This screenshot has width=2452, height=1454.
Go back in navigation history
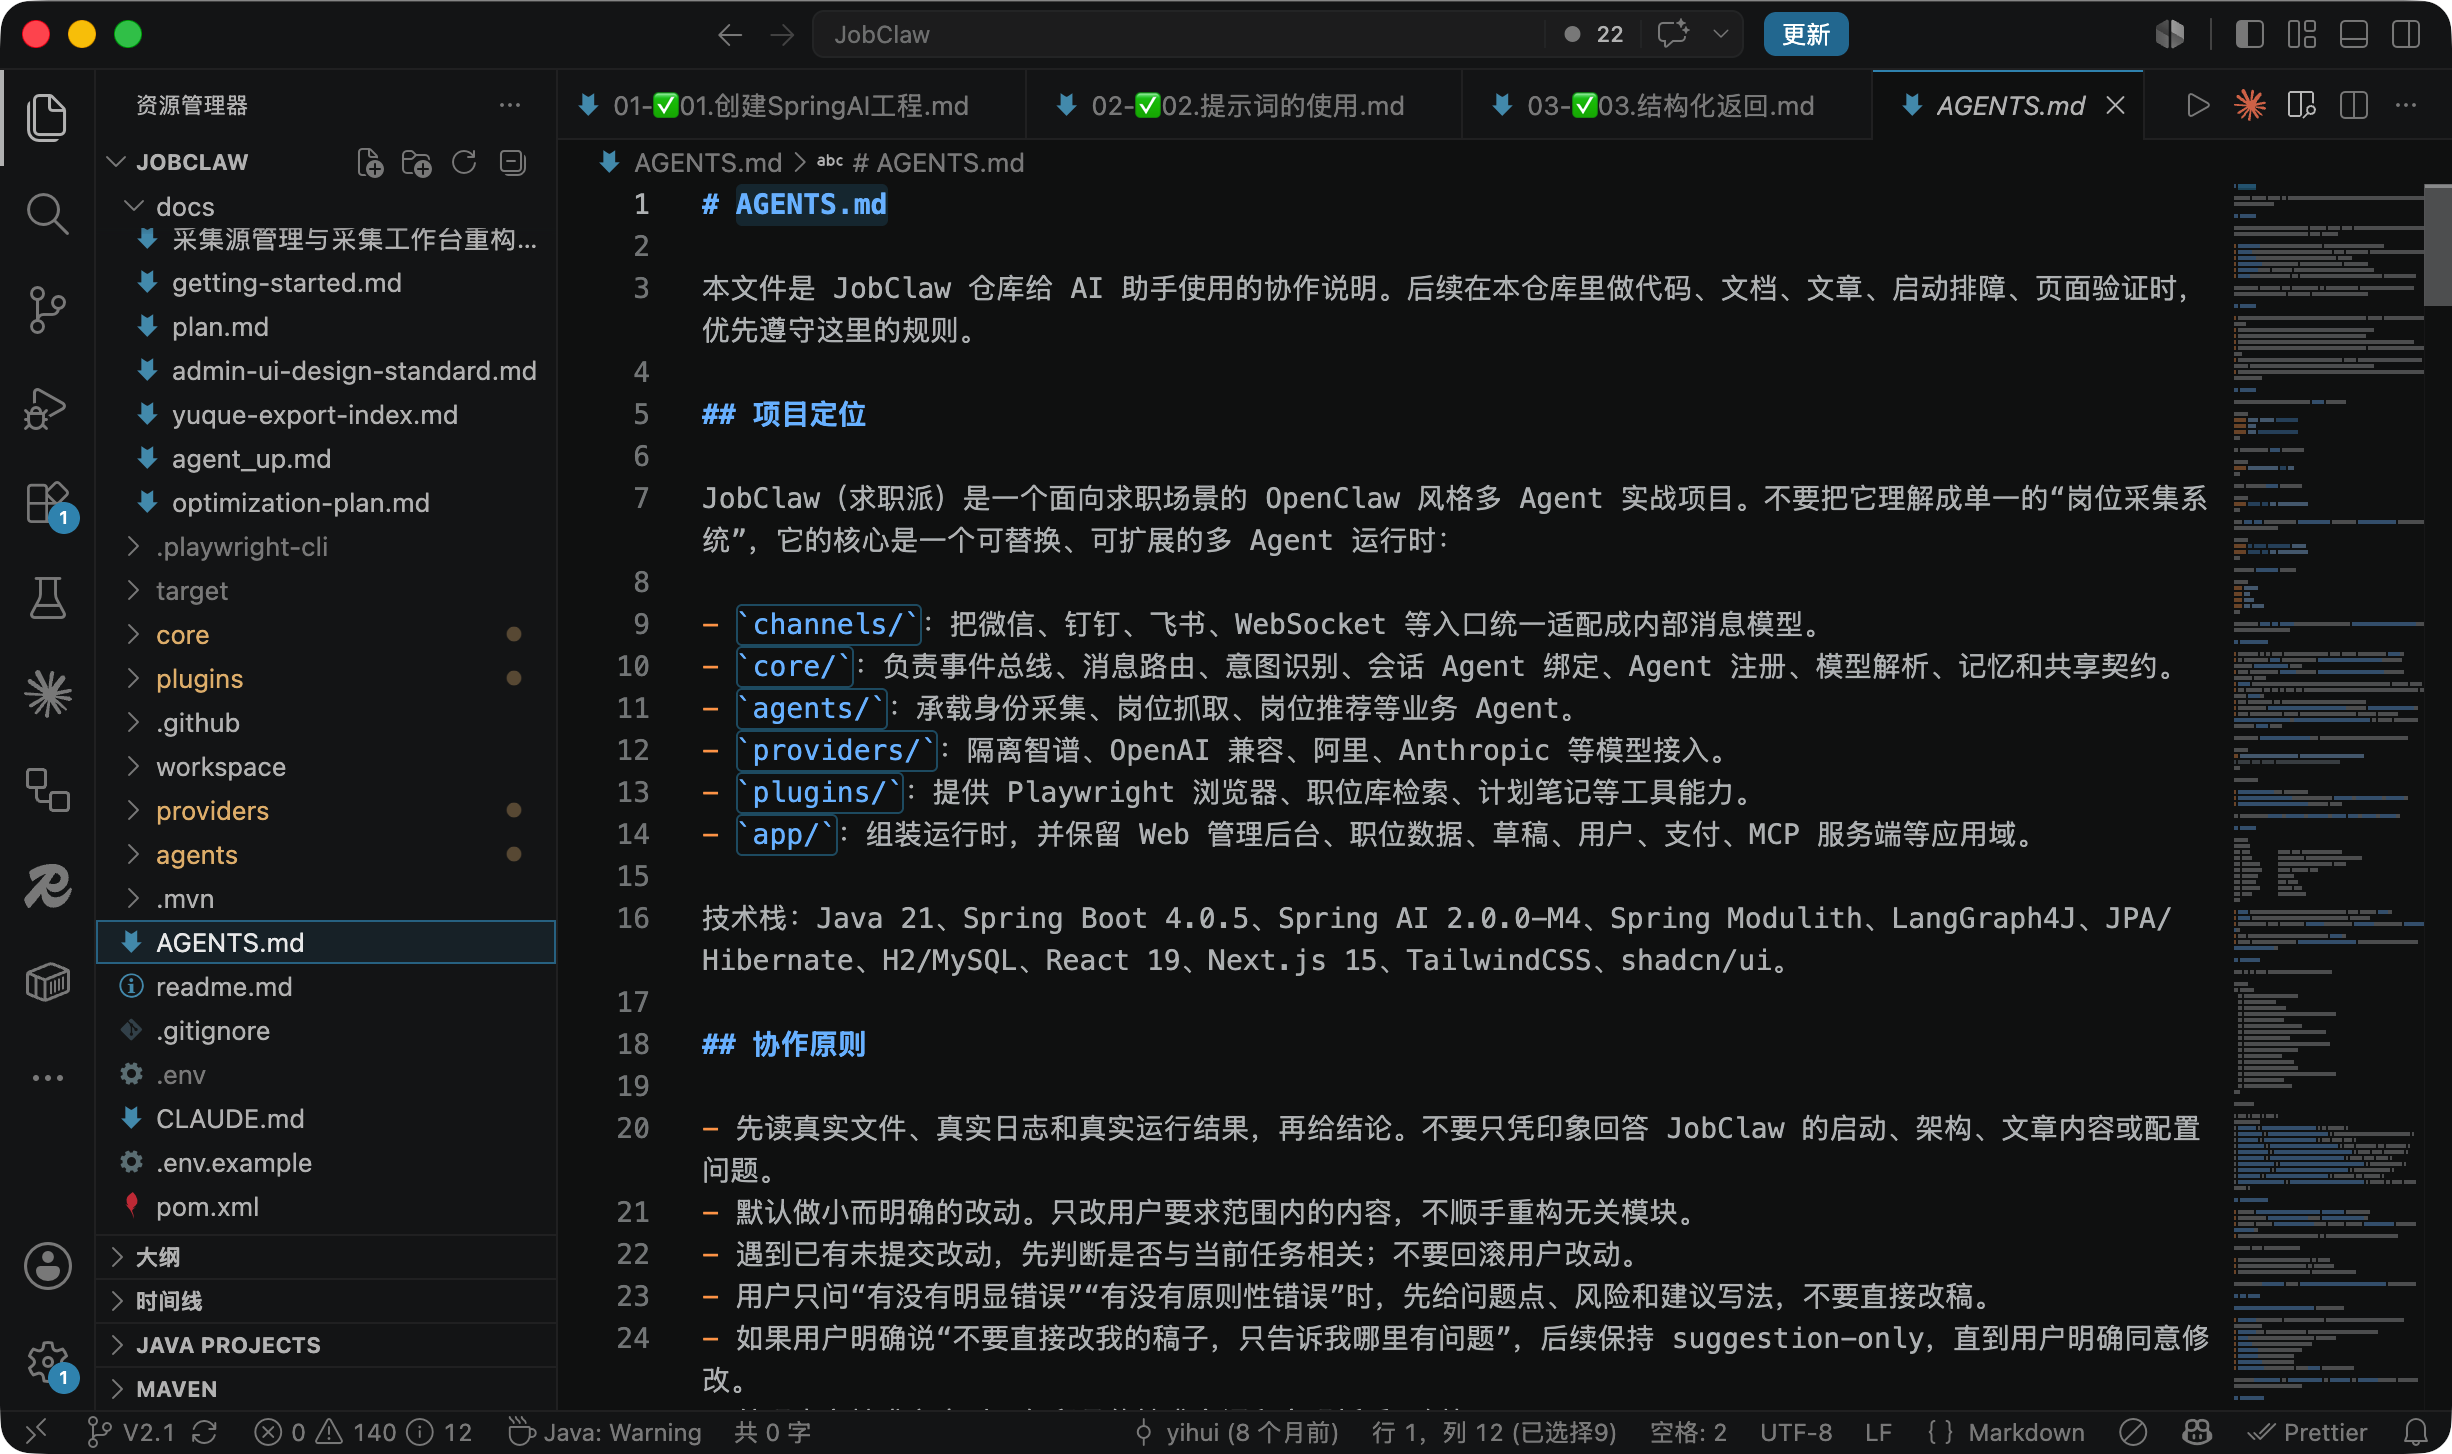[730, 35]
